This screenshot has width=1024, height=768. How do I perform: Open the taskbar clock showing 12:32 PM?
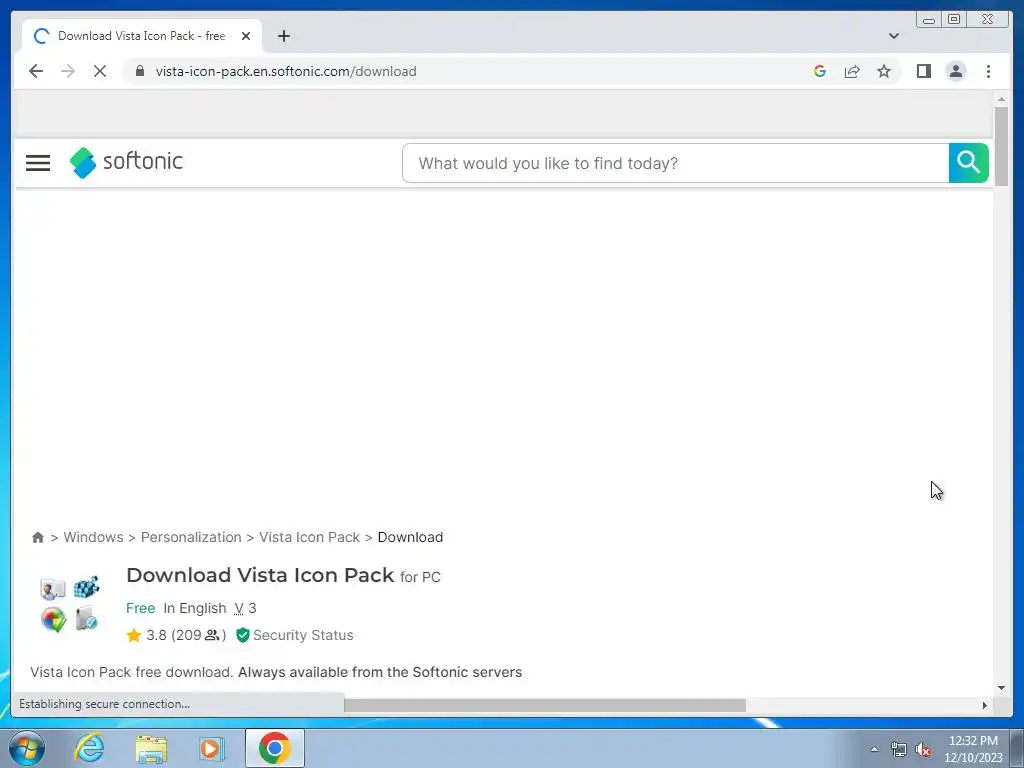tap(973, 748)
